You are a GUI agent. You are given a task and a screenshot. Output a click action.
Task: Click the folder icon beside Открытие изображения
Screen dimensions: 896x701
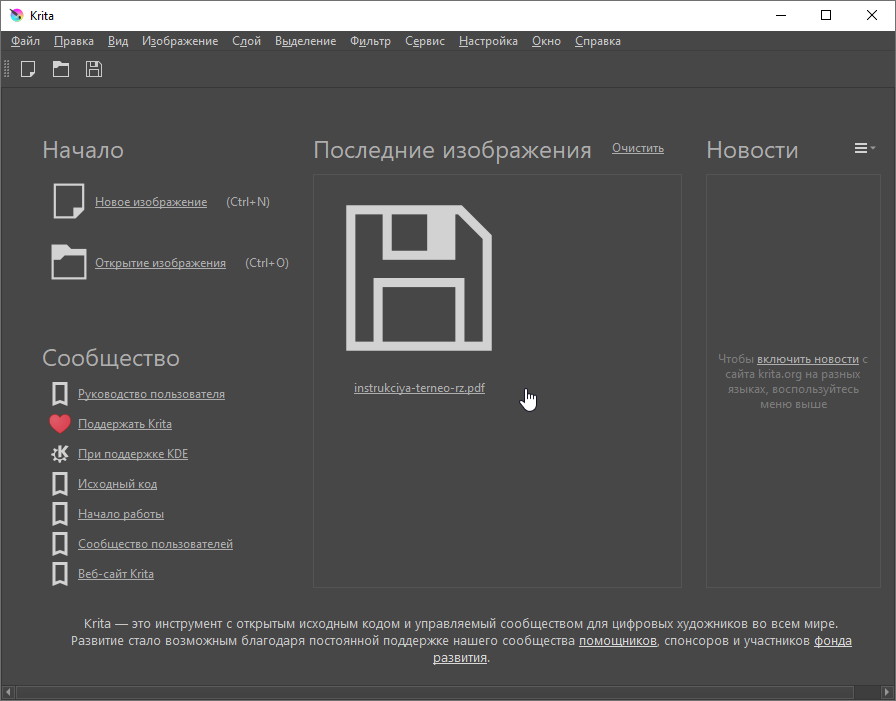[x=68, y=262]
